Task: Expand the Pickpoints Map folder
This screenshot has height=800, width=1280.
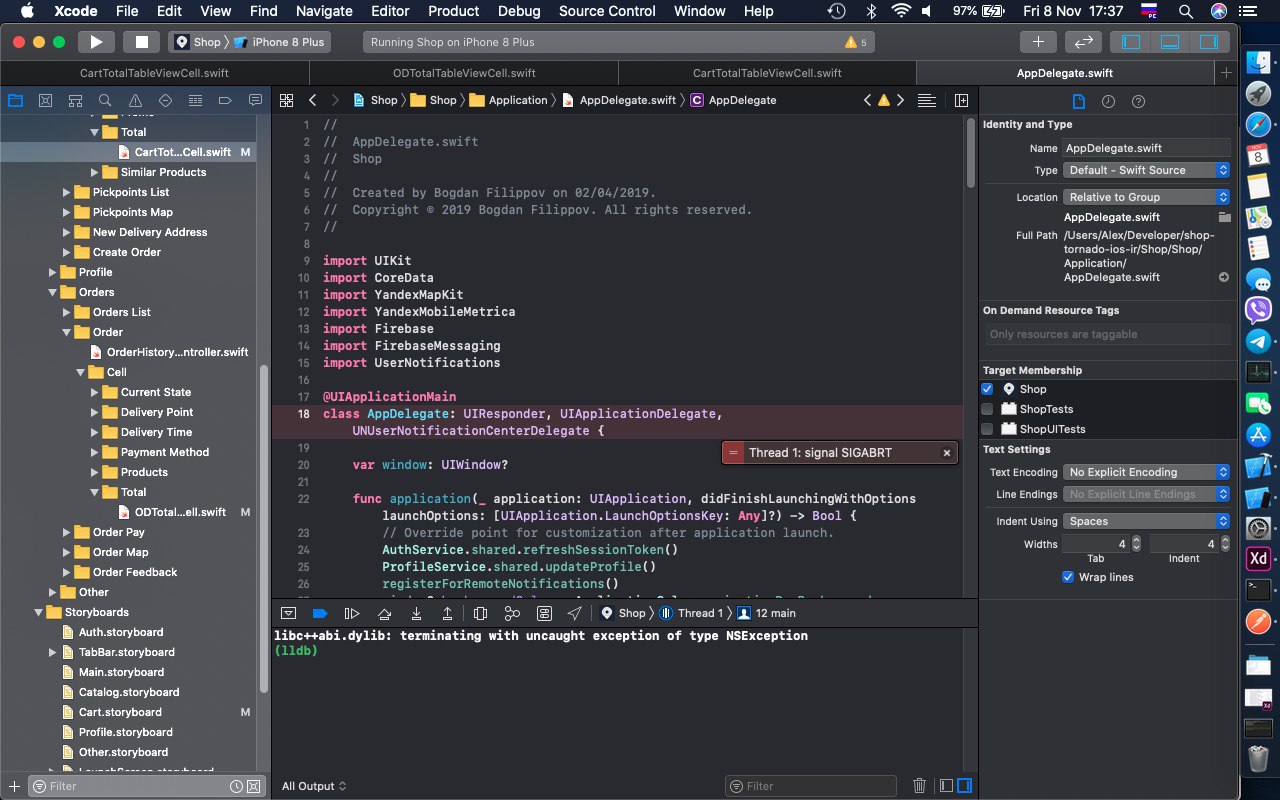Action: [x=67, y=212]
